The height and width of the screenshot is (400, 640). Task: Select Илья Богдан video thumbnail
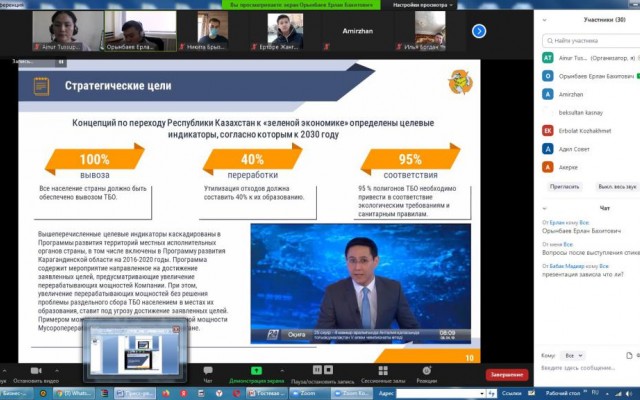pos(430,31)
